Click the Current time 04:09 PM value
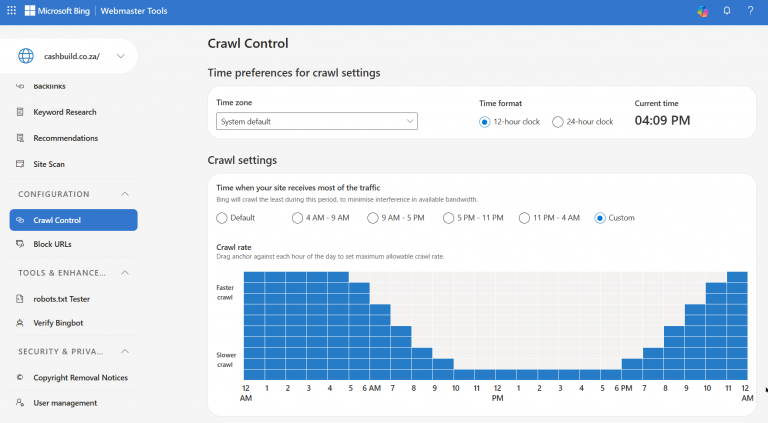This screenshot has height=423, width=768. 662,120
